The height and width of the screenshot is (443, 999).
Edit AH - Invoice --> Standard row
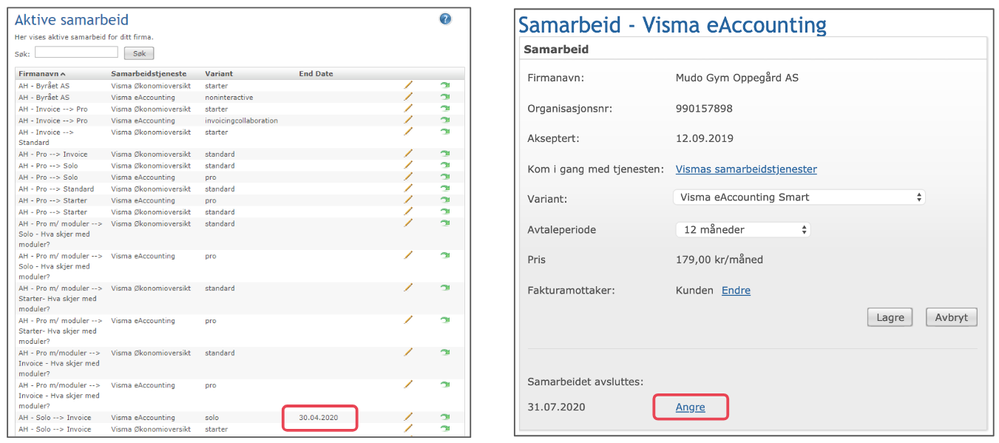click(x=408, y=131)
